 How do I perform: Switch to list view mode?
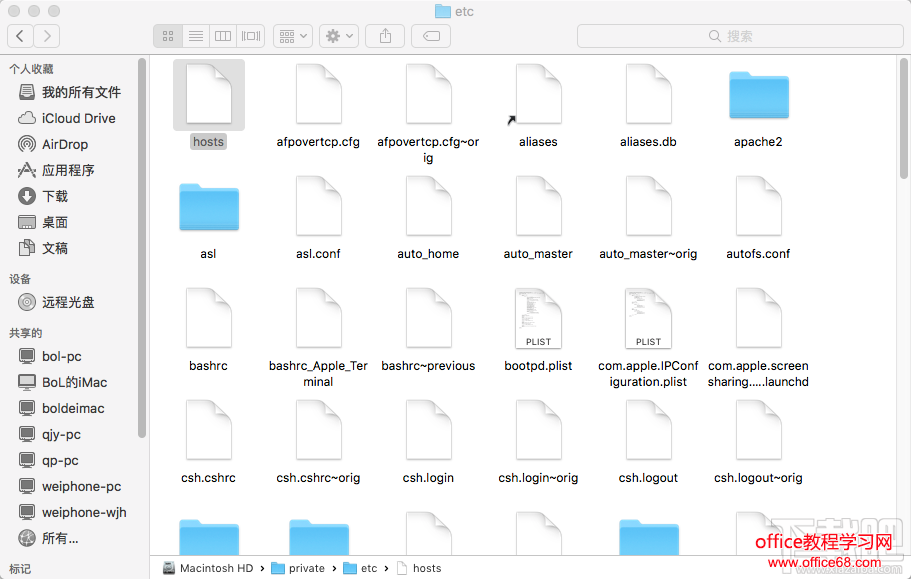196,36
